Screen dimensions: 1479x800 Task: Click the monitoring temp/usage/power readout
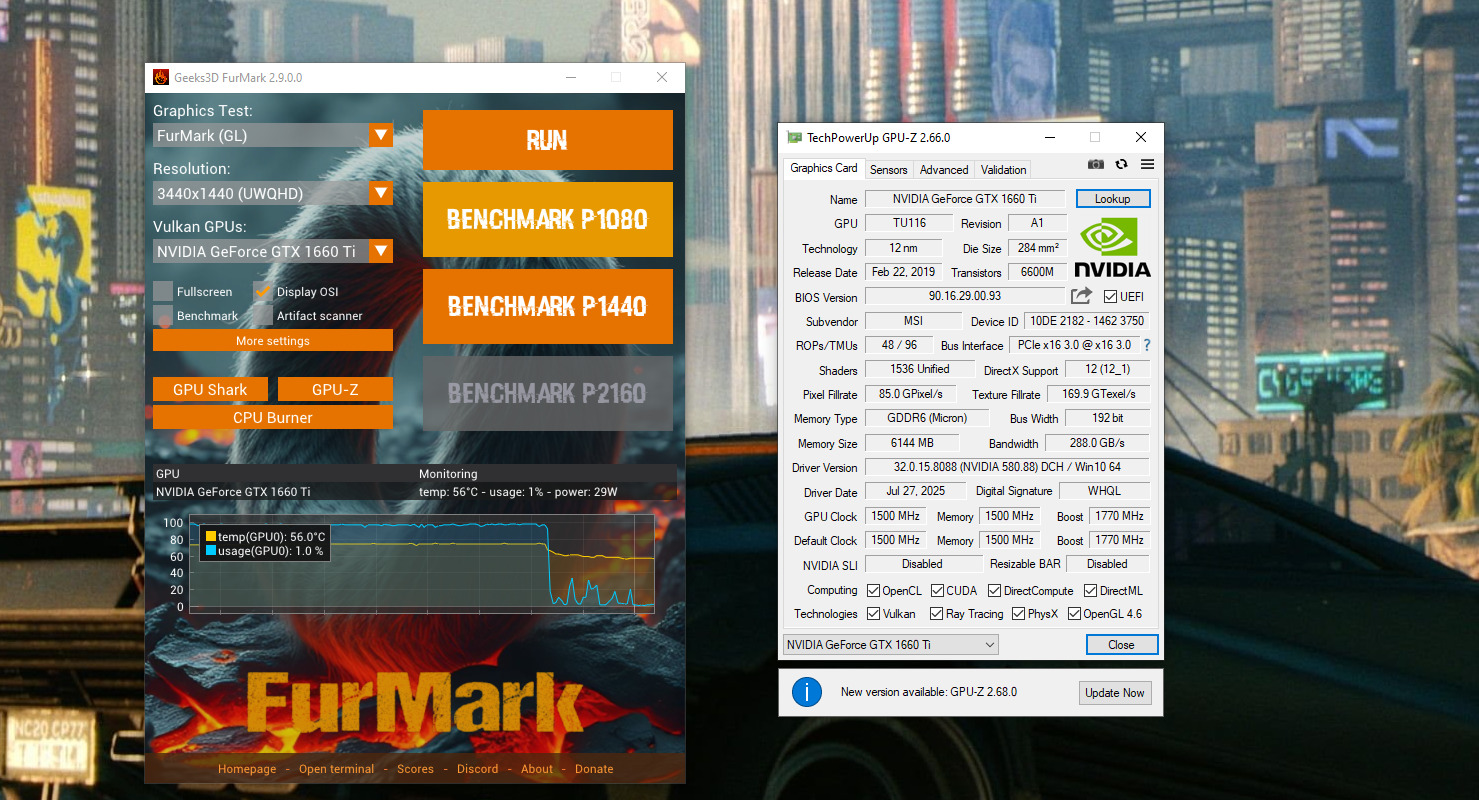tap(518, 492)
